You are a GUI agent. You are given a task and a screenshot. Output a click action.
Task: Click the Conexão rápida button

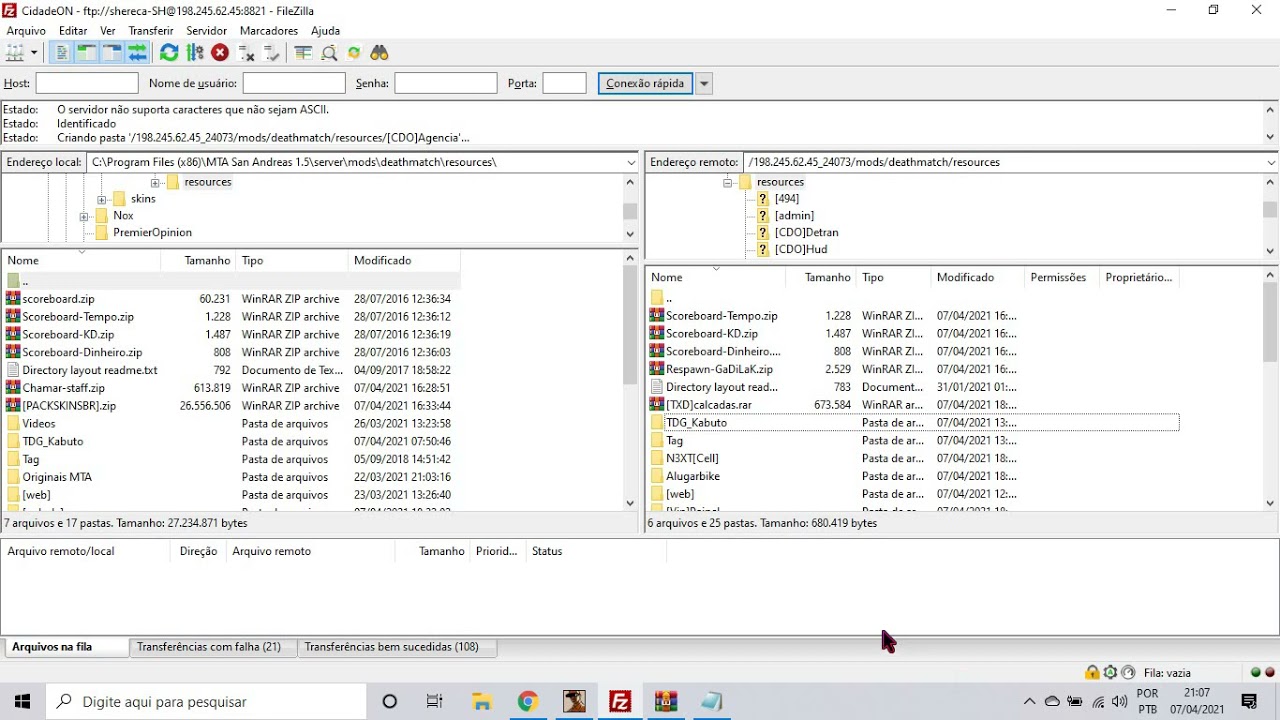tap(646, 84)
